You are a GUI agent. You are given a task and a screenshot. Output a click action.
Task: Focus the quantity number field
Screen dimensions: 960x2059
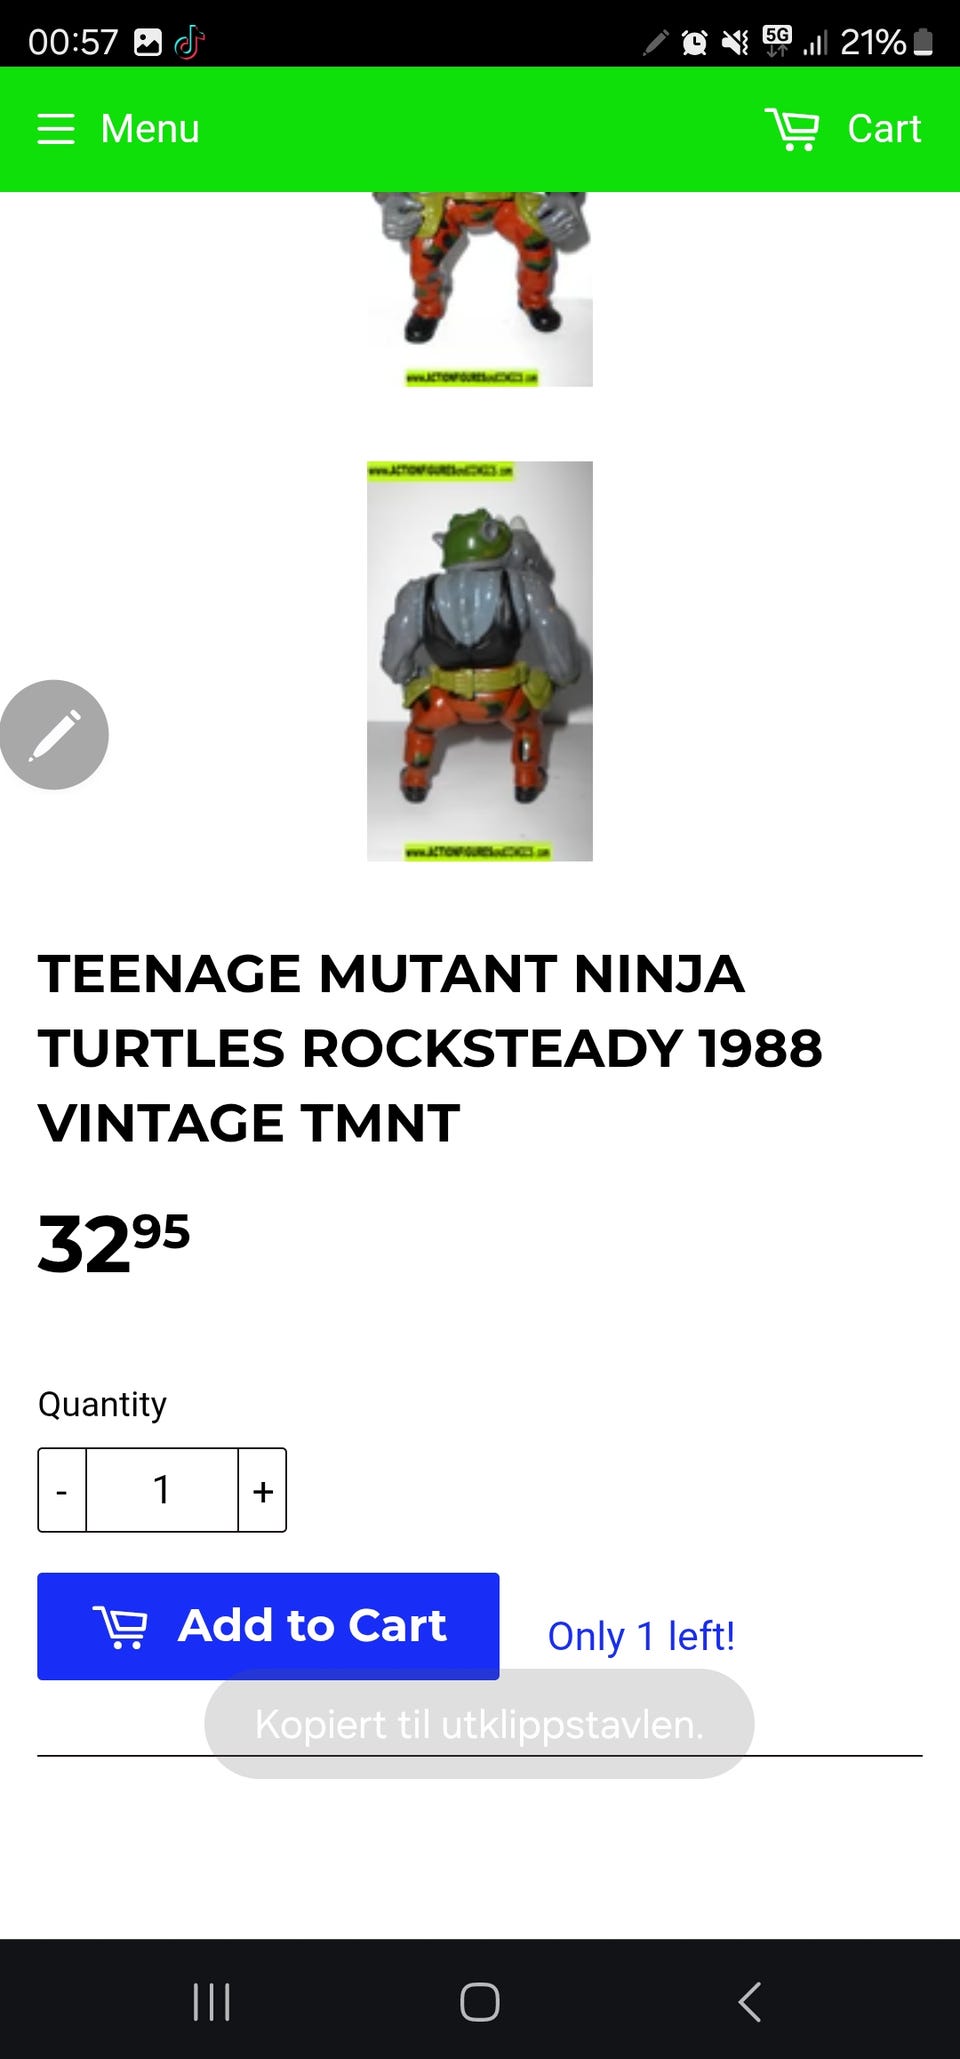click(162, 1490)
